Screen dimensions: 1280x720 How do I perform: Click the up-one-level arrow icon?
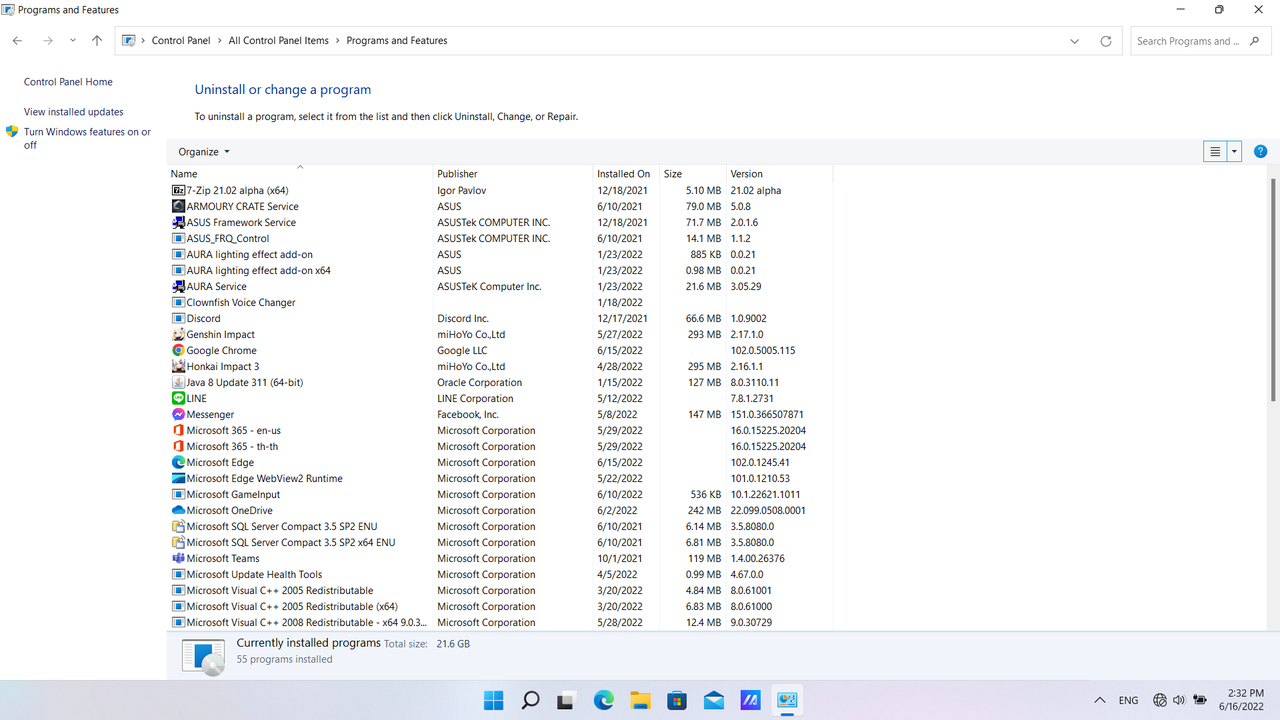[x=96, y=40]
